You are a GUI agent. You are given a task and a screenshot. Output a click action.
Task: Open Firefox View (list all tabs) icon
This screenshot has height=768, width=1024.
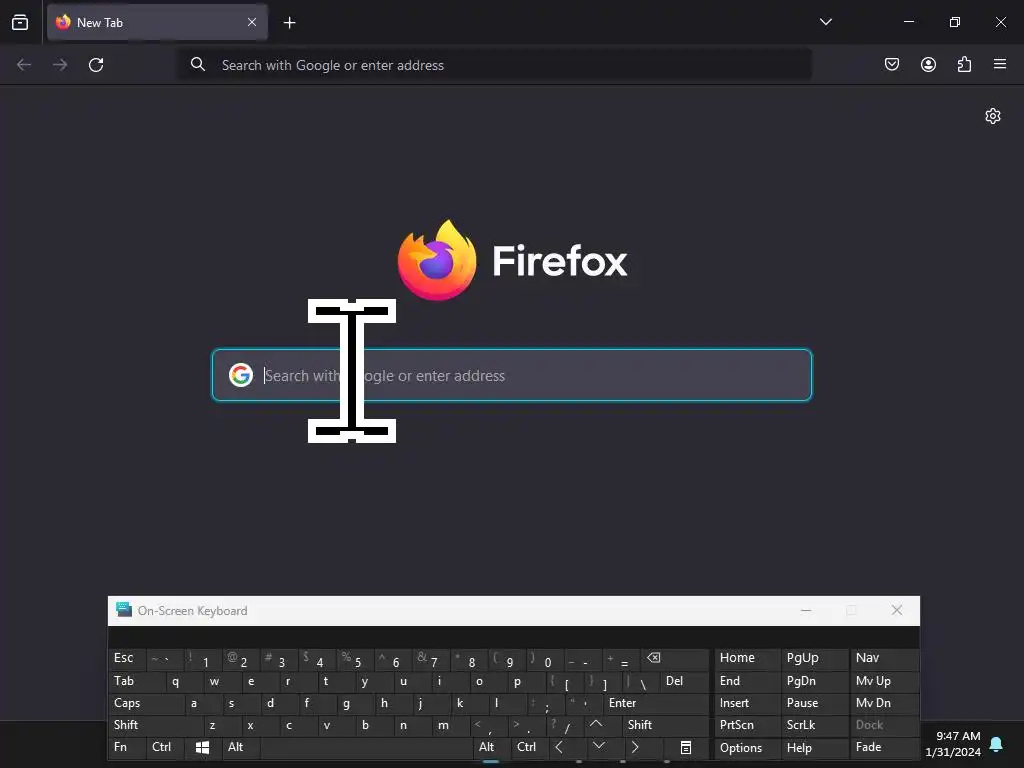point(20,22)
